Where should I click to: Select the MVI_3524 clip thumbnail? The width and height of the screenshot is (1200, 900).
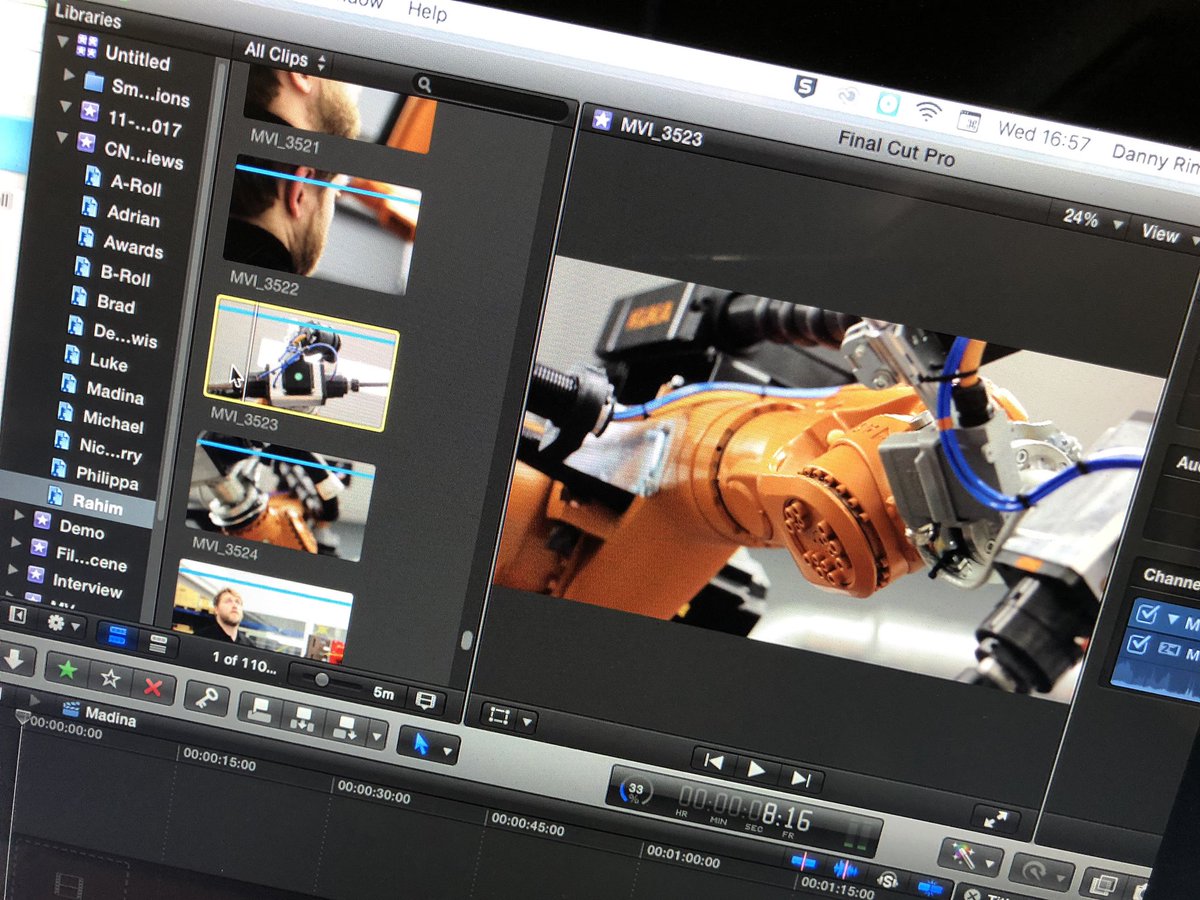(279, 497)
